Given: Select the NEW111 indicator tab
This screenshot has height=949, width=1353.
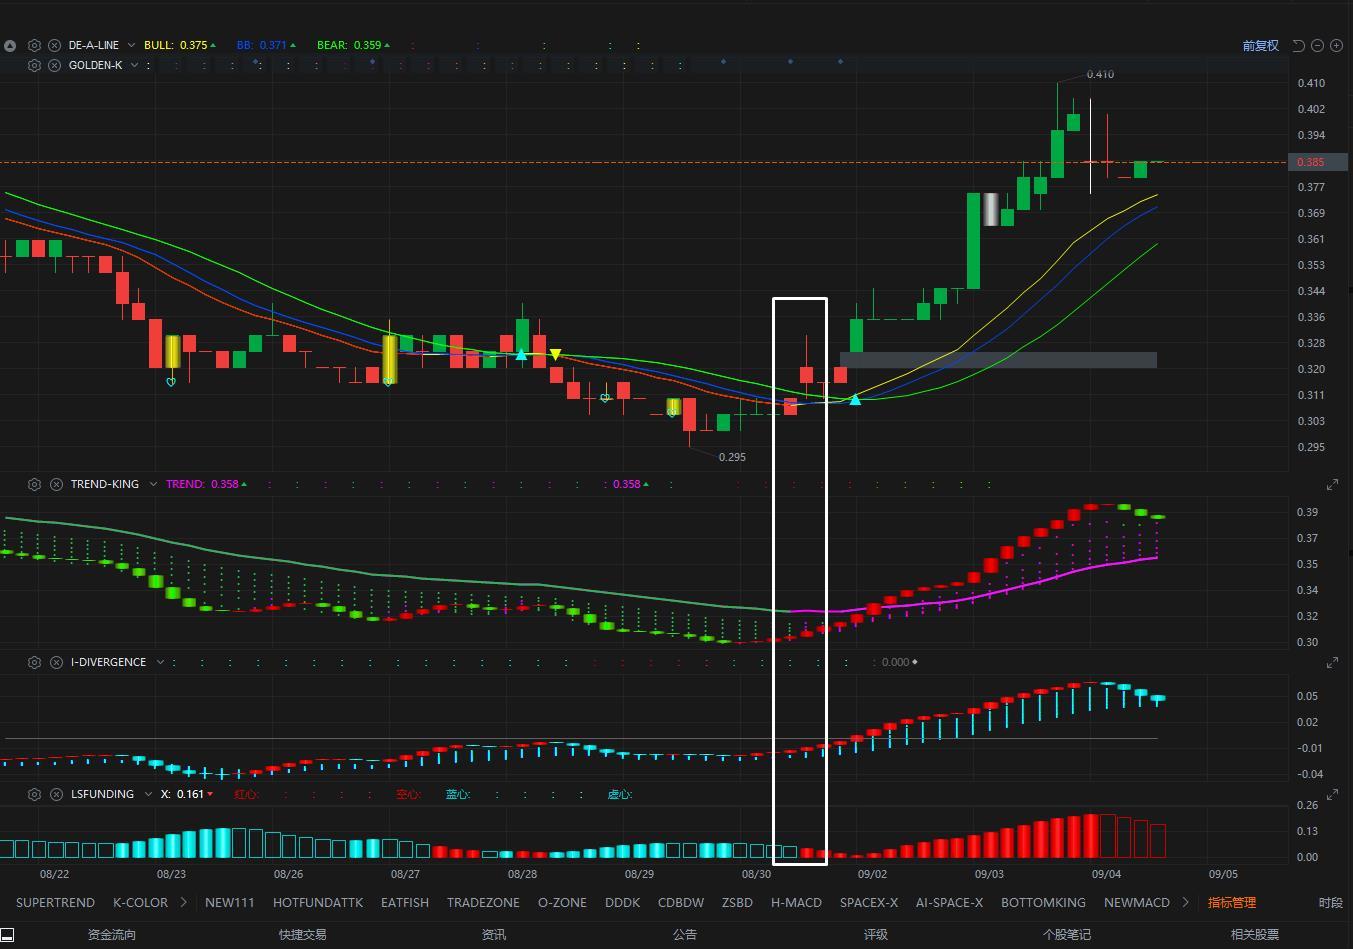Looking at the screenshot, I should tap(230, 902).
